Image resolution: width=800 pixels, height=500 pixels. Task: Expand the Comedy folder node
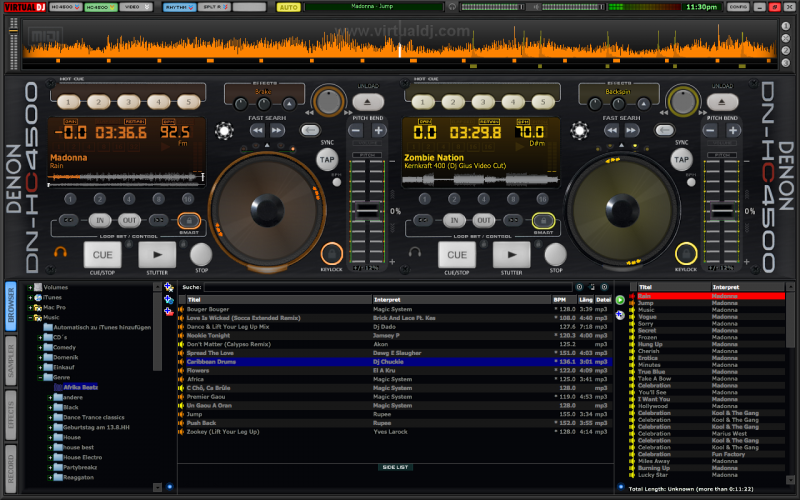coord(40,347)
